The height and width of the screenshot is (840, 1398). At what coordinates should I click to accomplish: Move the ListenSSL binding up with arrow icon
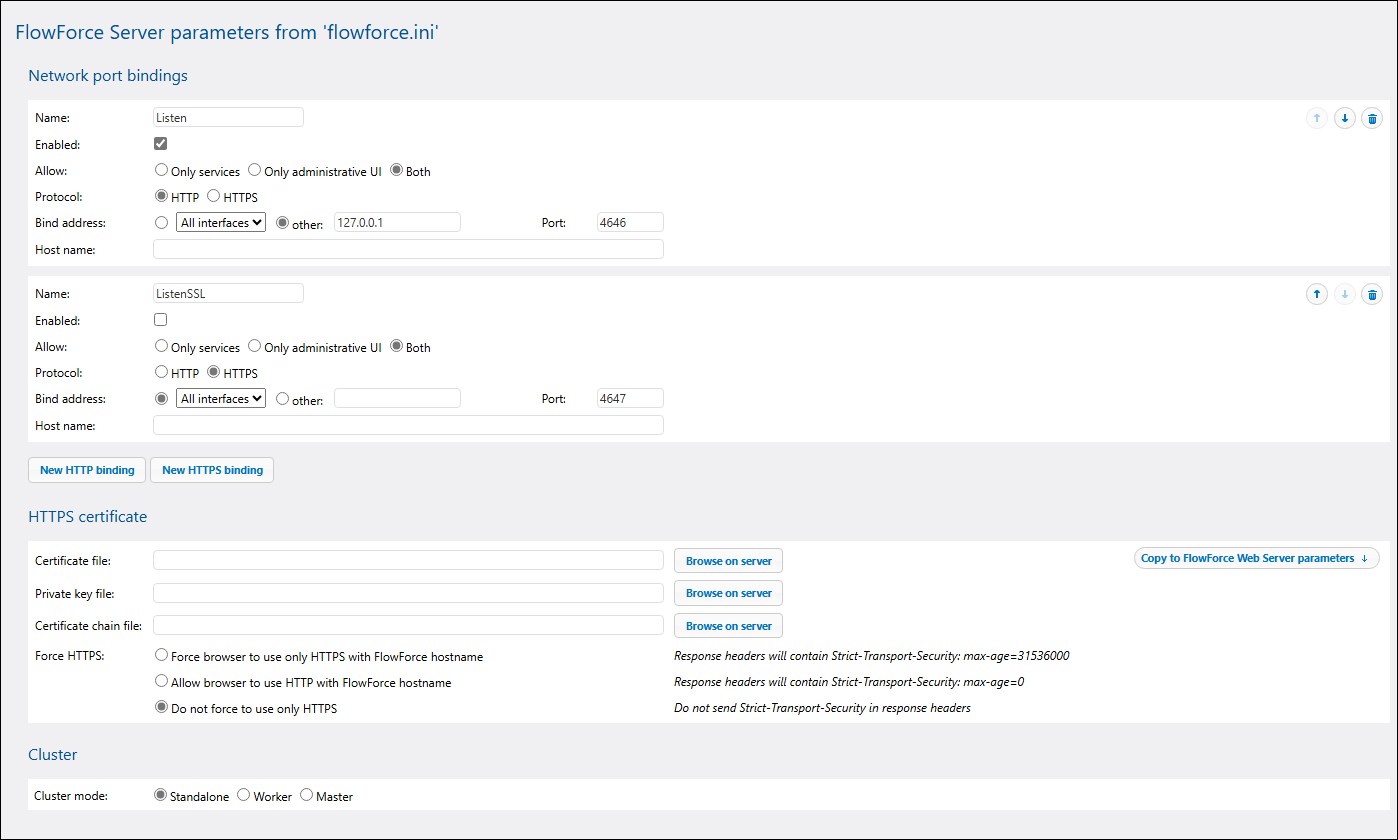(1317, 294)
